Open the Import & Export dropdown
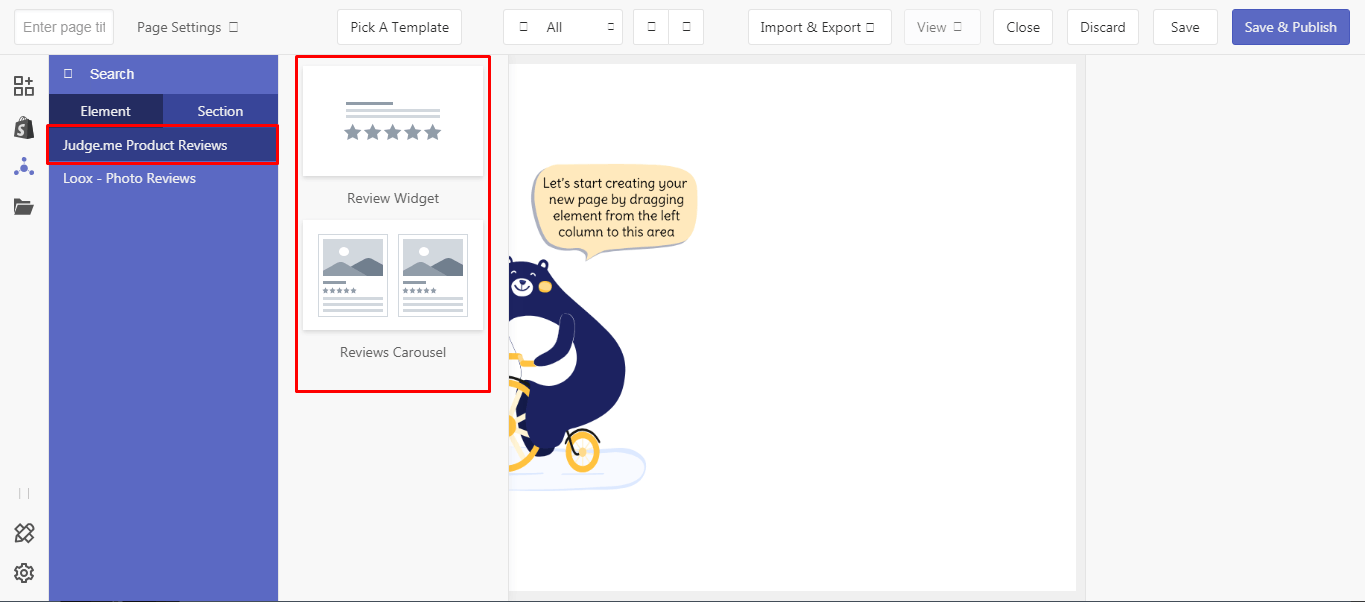 (819, 27)
